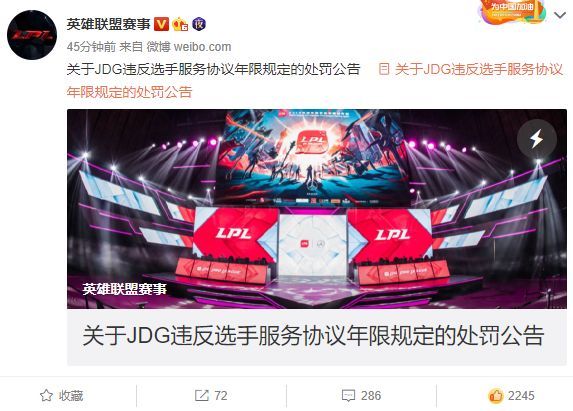The height and width of the screenshot is (411, 573).
Task: Open the orange JDG article link
Action: (314, 80)
